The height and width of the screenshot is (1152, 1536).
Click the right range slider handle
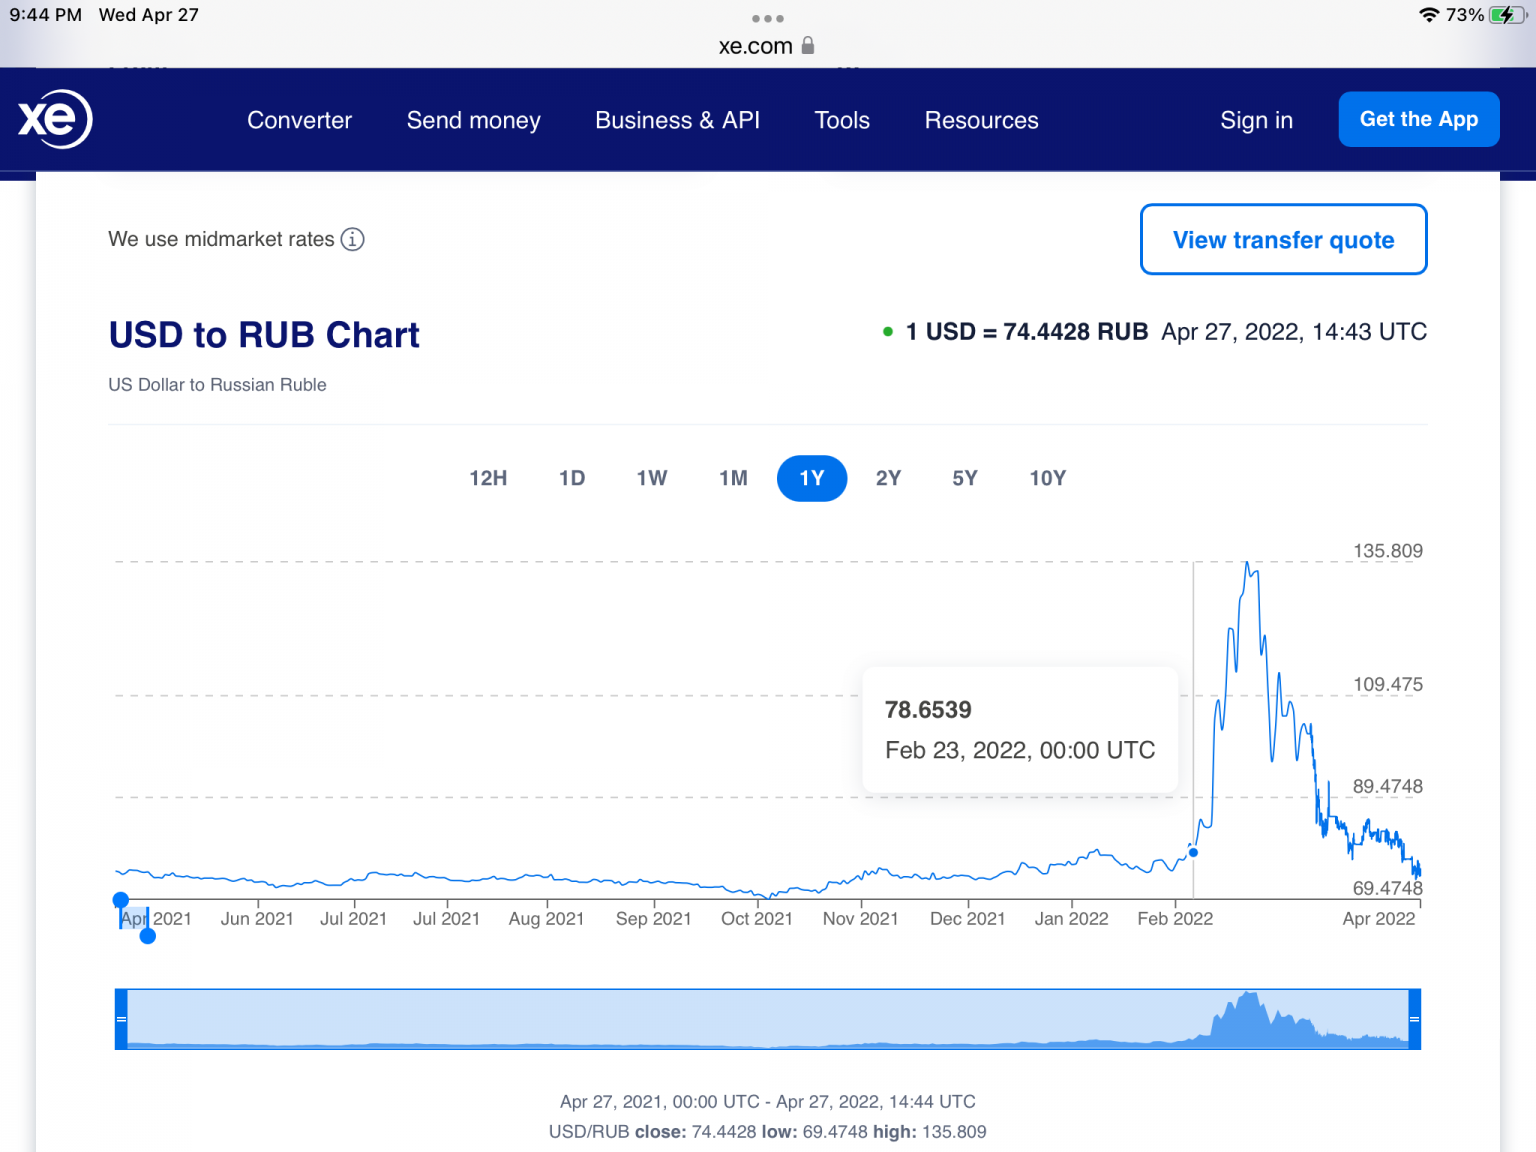tap(1415, 1019)
